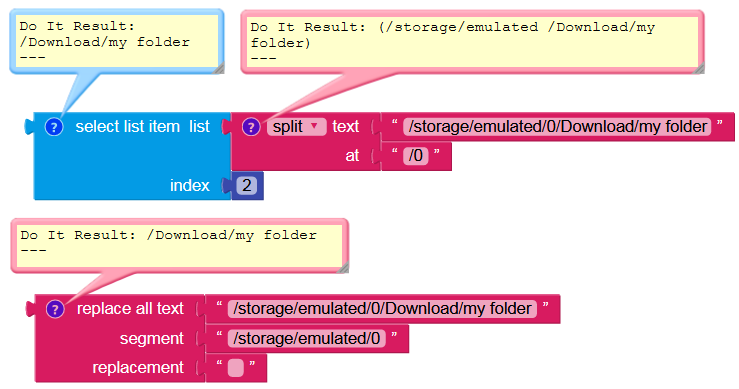This screenshot has height=389, width=739.
Task: Click comment text '(/storage/emulated /Download/my folder)'
Action: (x=452, y=35)
